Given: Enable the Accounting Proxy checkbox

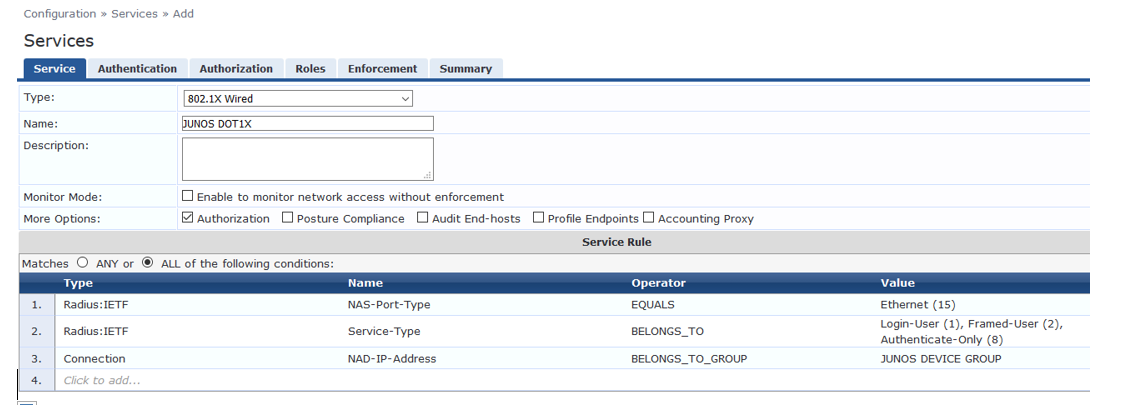Looking at the screenshot, I should click(648, 218).
